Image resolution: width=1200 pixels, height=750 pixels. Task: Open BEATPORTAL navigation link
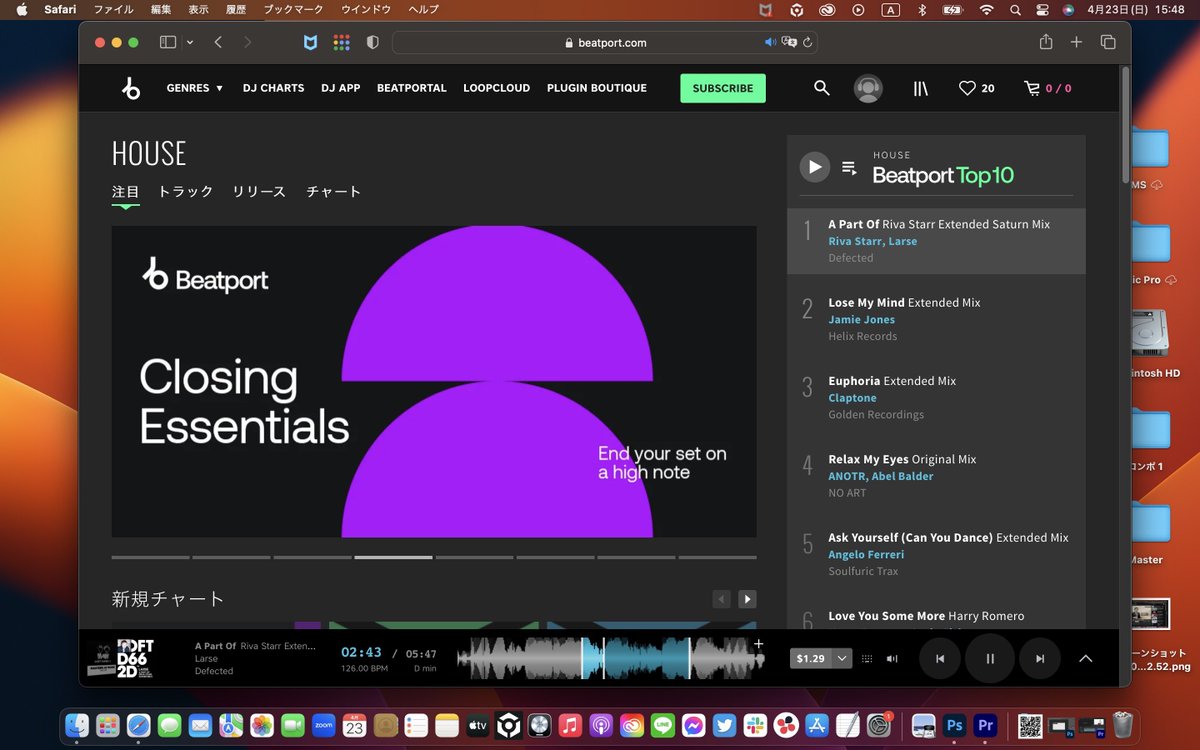412,88
